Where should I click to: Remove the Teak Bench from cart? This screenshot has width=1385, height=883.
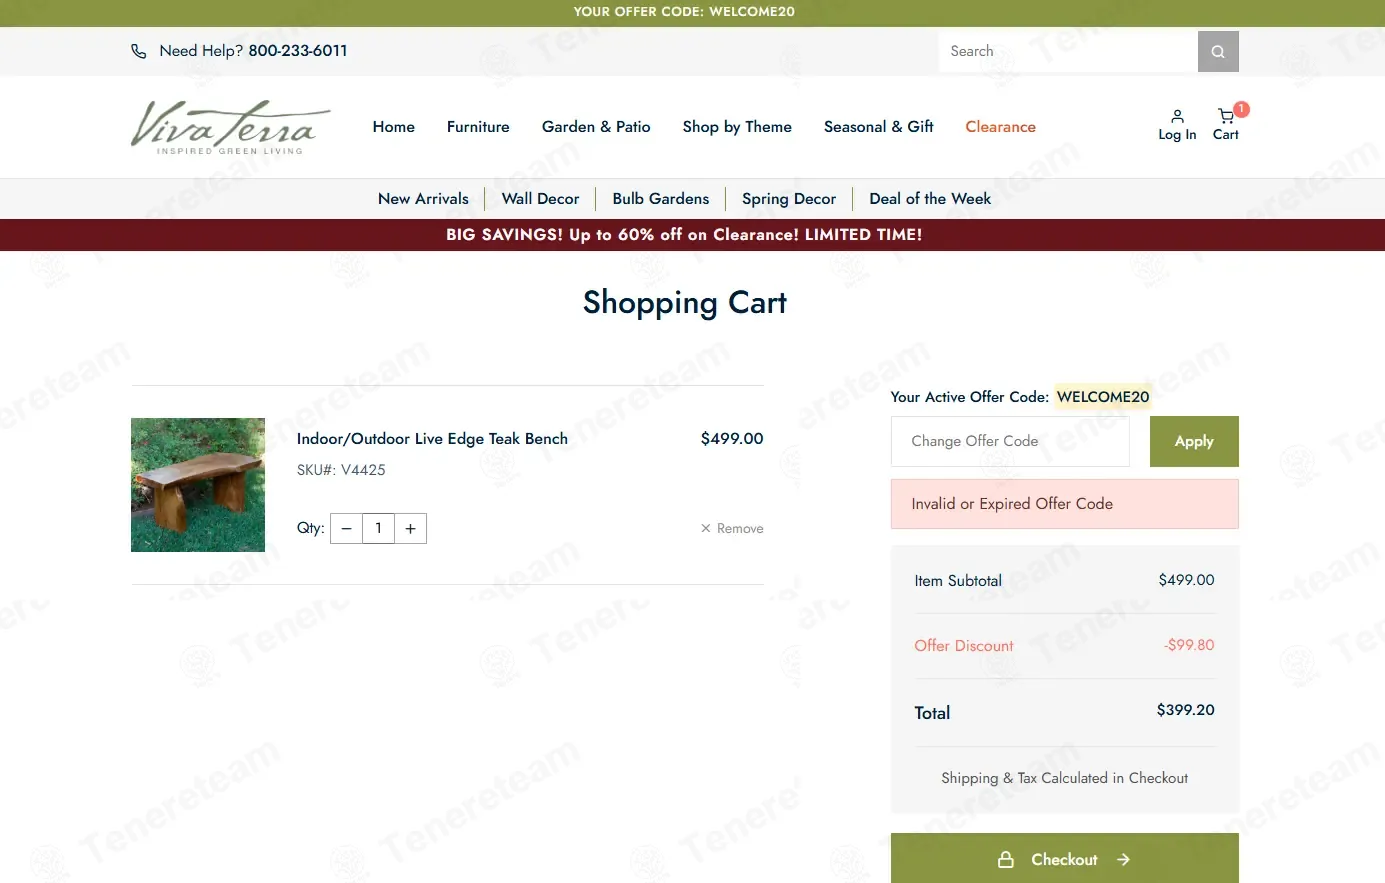[732, 528]
